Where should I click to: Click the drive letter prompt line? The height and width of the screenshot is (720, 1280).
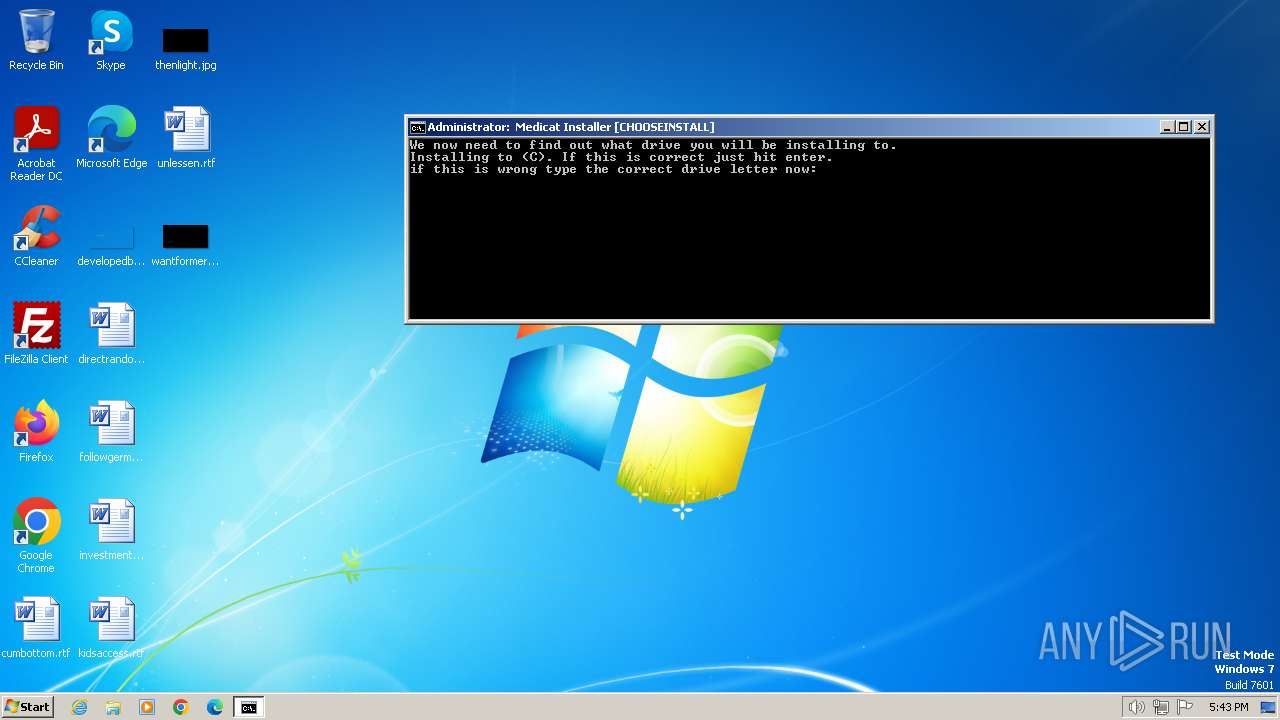coord(613,169)
